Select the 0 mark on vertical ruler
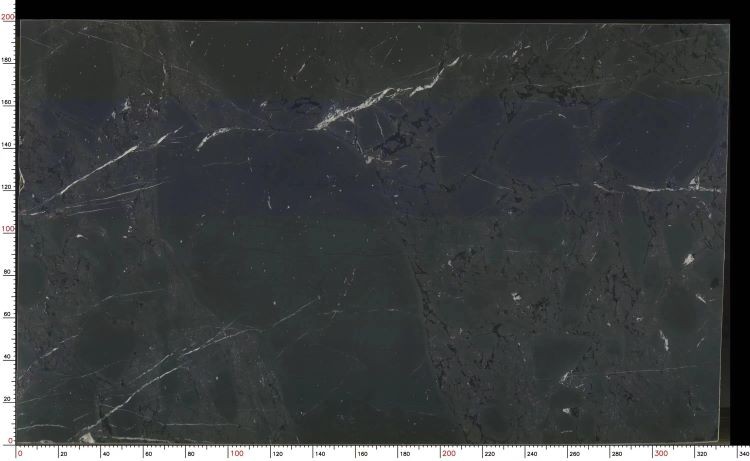The height and width of the screenshot is (461, 750). 11,440
